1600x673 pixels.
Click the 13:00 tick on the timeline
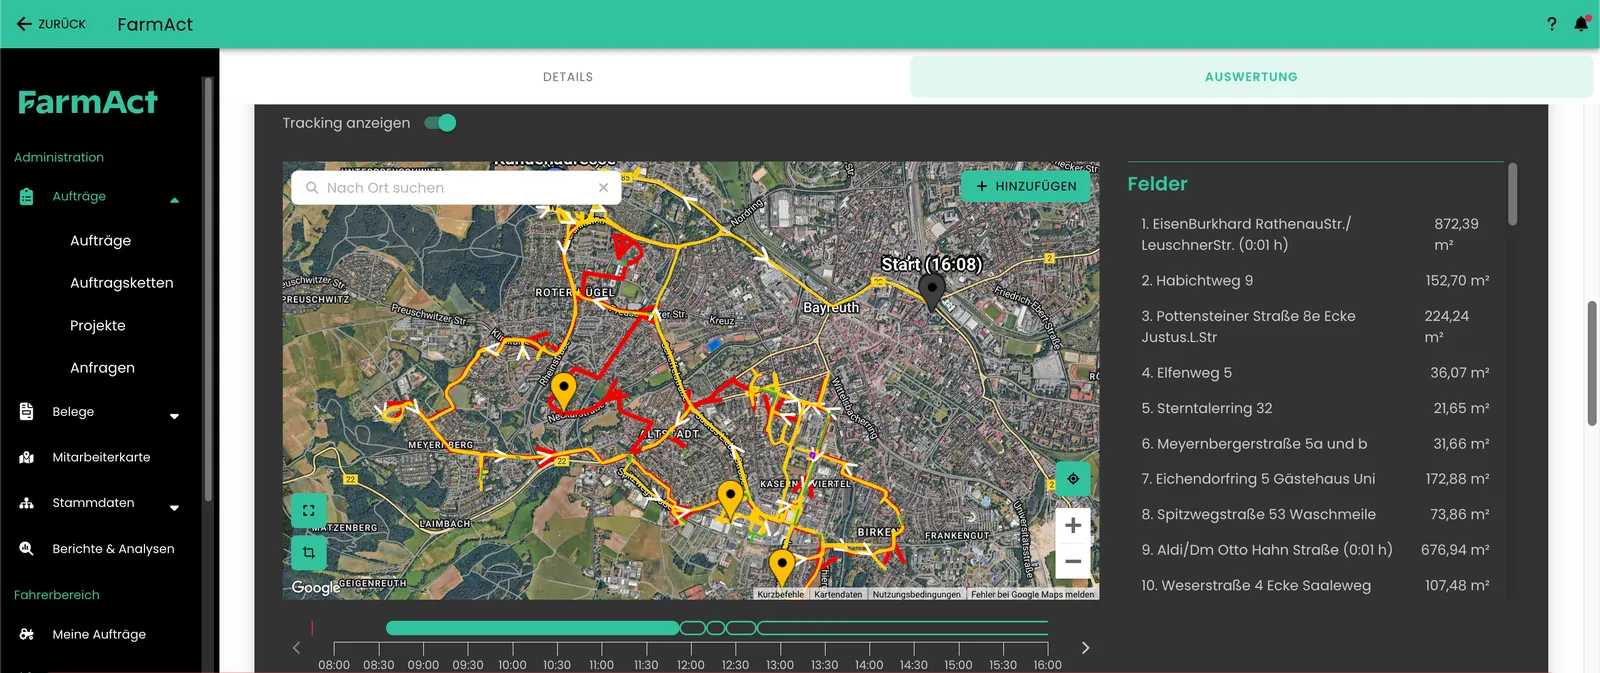pyautogui.click(x=780, y=649)
